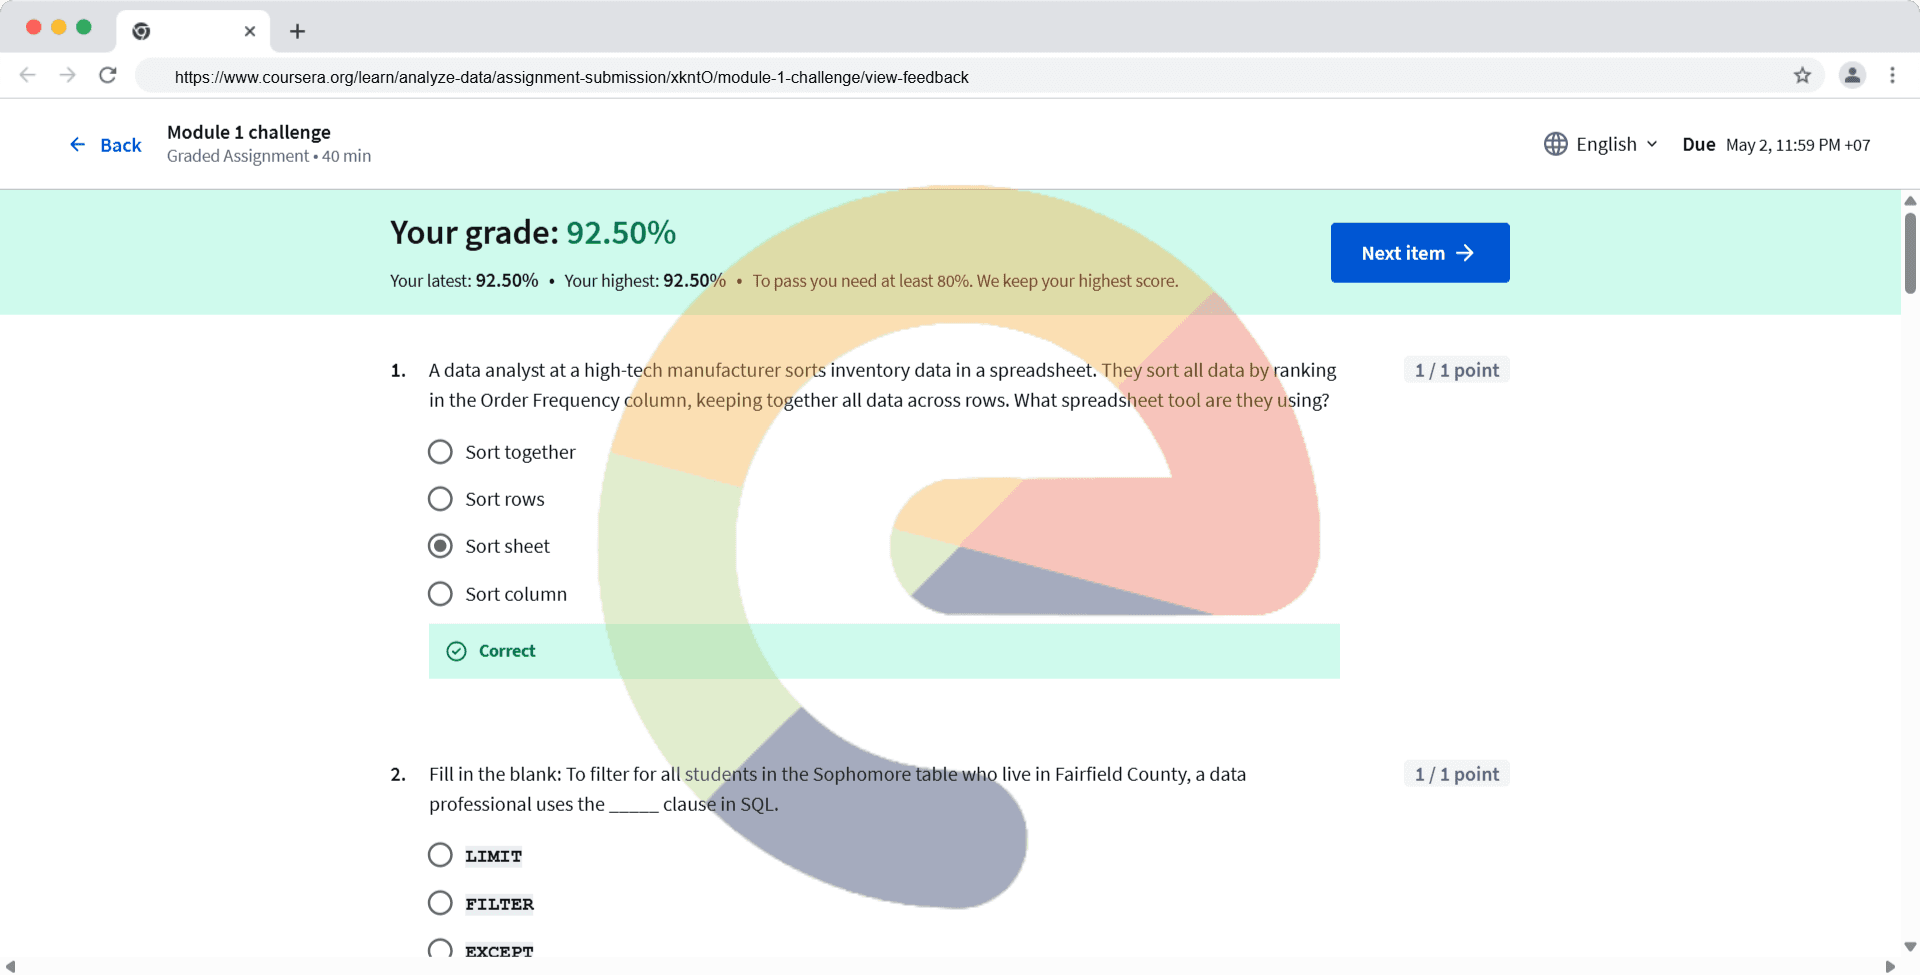Click the browser forward arrow icon
The width and height of the screenshot is (1920, 975).
click(67, 75)
